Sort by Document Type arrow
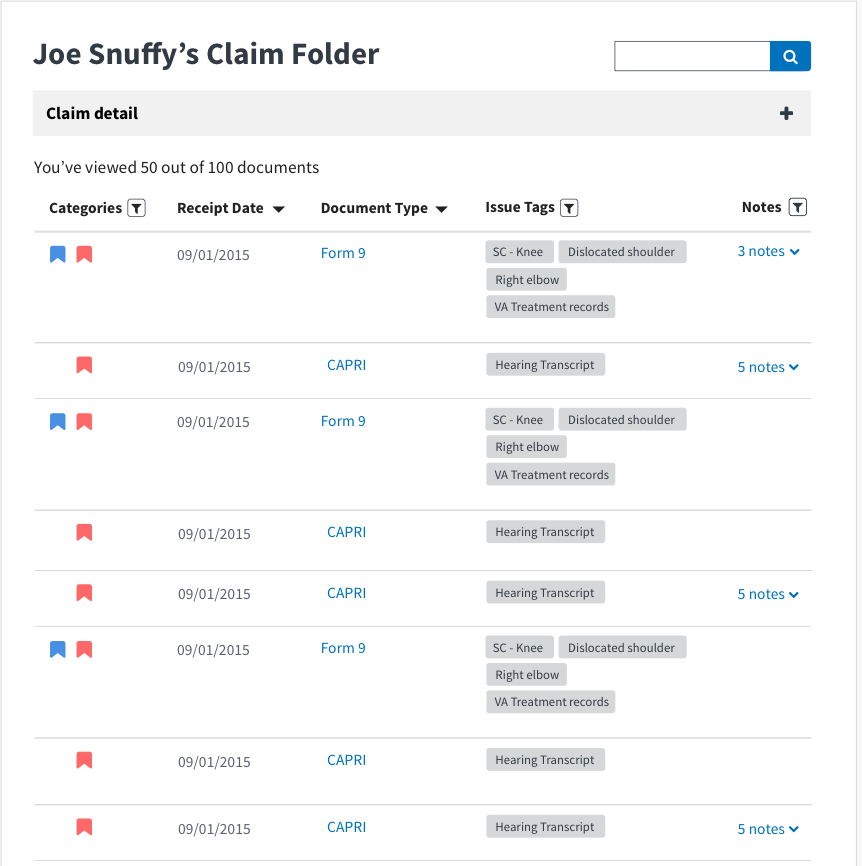The width and height of the screenshot is (862, 866). (x=441, y=209)
